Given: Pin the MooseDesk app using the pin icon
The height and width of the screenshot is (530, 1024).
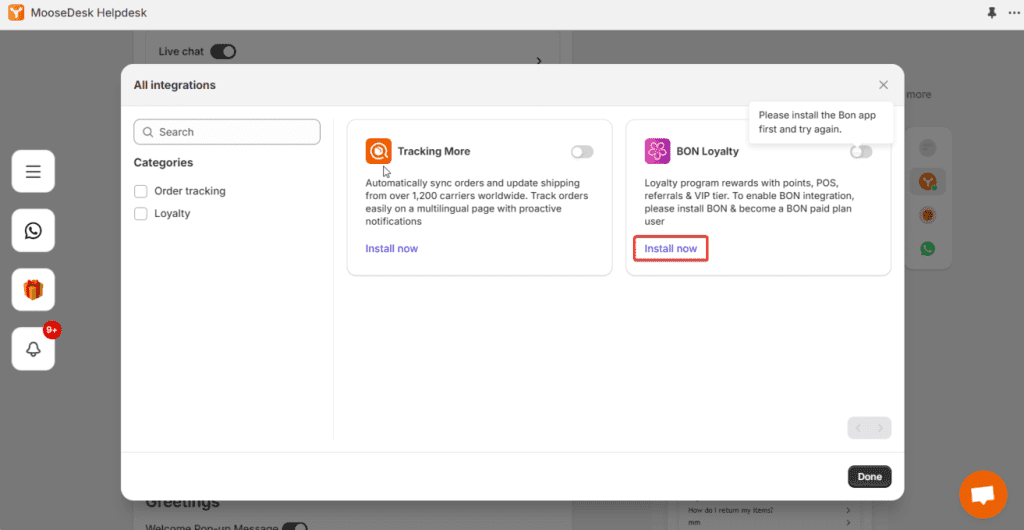Looking at the screenshot, I should [992, 13].
